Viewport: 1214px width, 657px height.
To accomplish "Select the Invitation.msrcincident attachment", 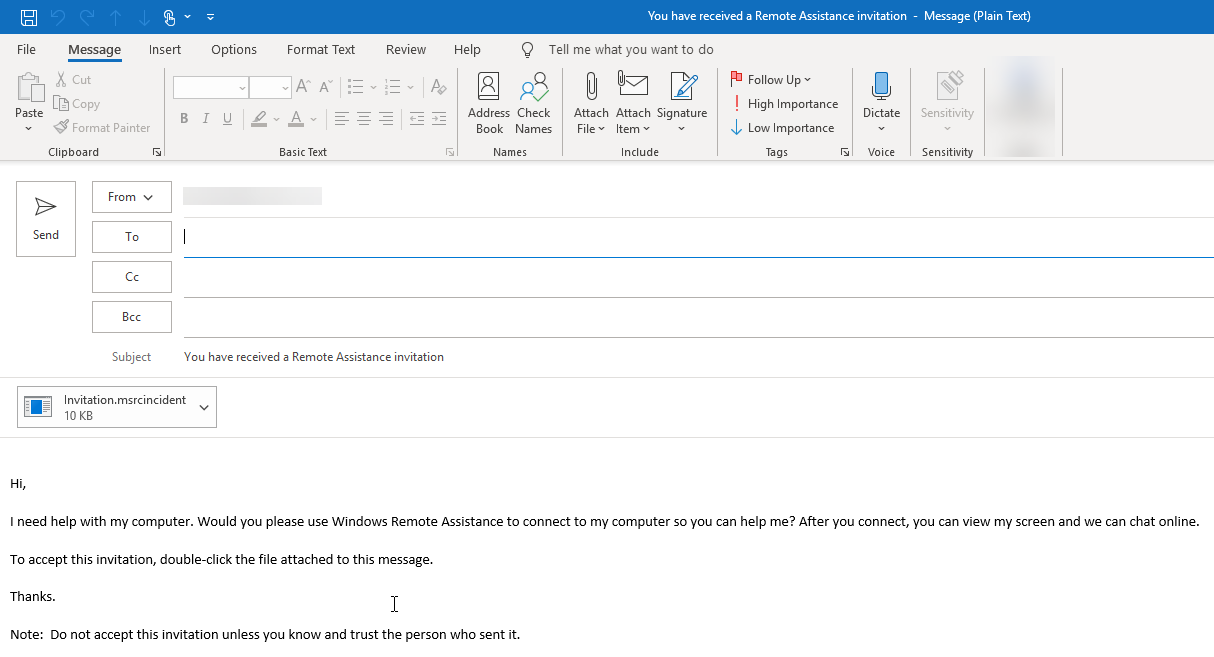I will (105, 407).
